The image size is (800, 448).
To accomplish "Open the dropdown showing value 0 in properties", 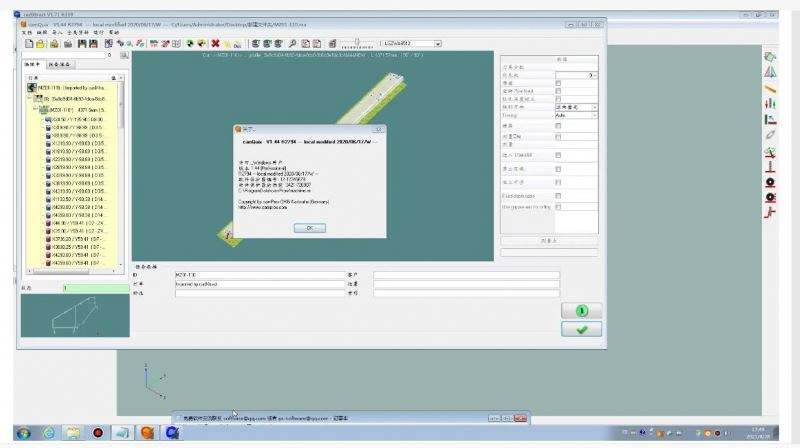I will [x=576, y=75].
